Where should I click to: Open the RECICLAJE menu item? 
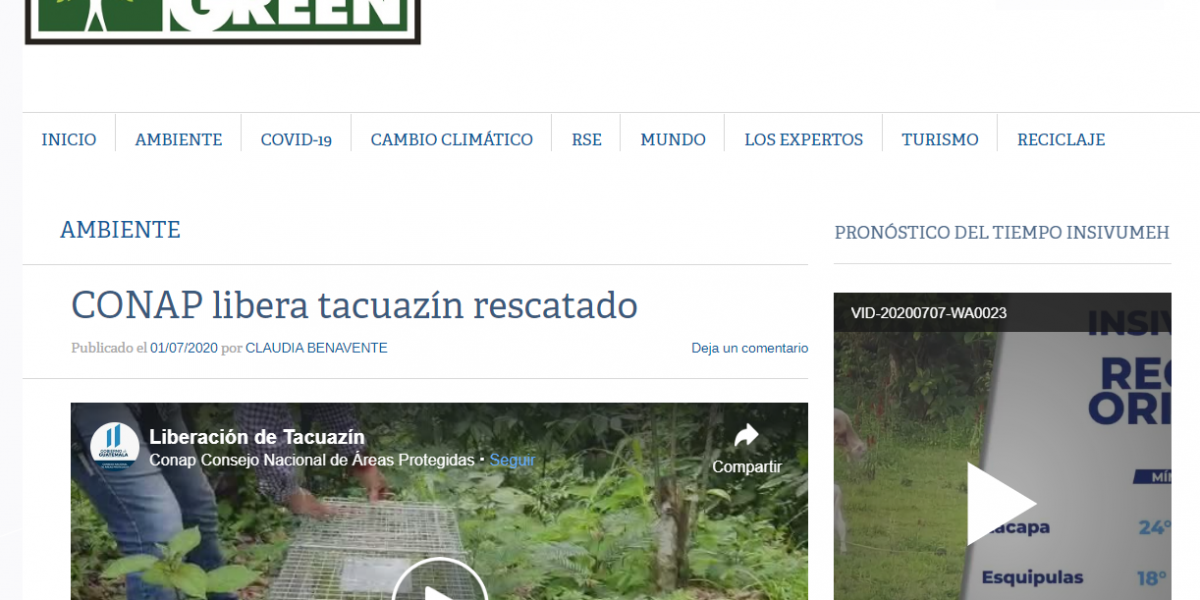coord(1061,140)
